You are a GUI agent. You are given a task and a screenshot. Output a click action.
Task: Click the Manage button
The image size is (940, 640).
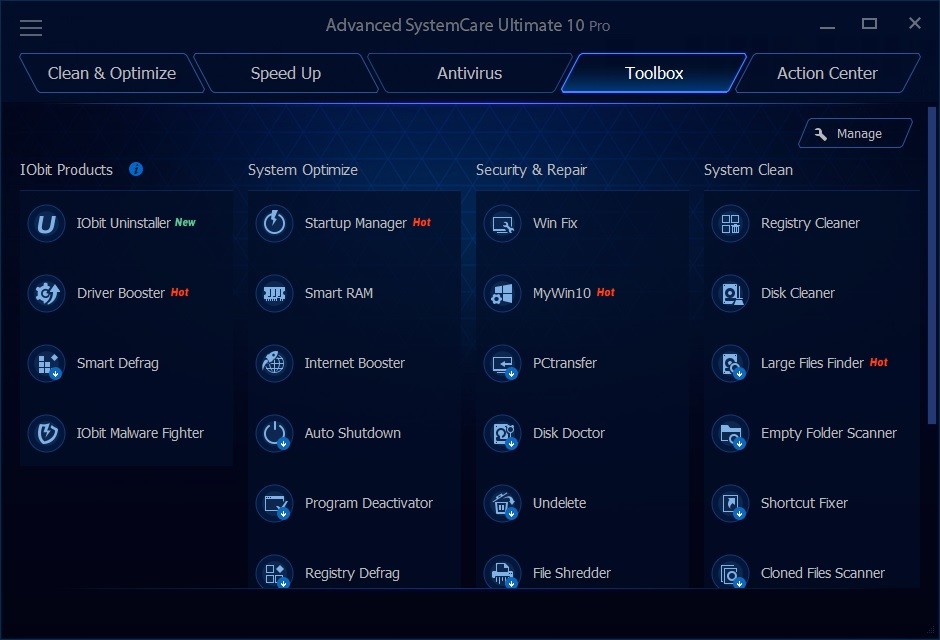tap(855, 133)
